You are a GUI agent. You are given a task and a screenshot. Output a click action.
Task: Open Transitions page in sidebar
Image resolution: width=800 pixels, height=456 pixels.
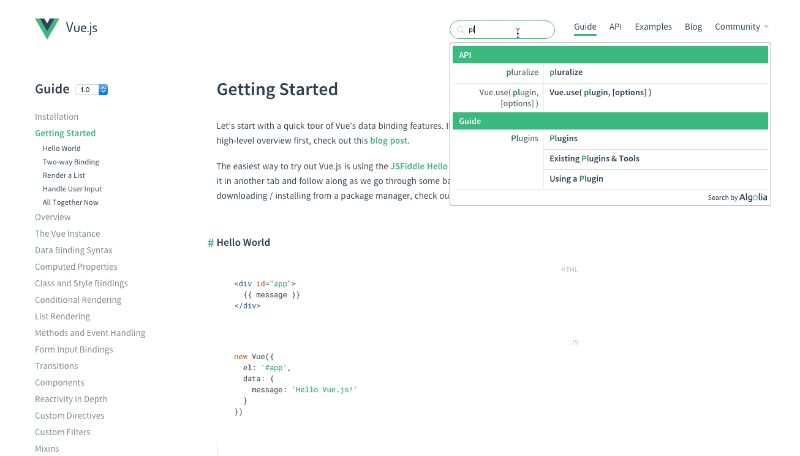56,366
